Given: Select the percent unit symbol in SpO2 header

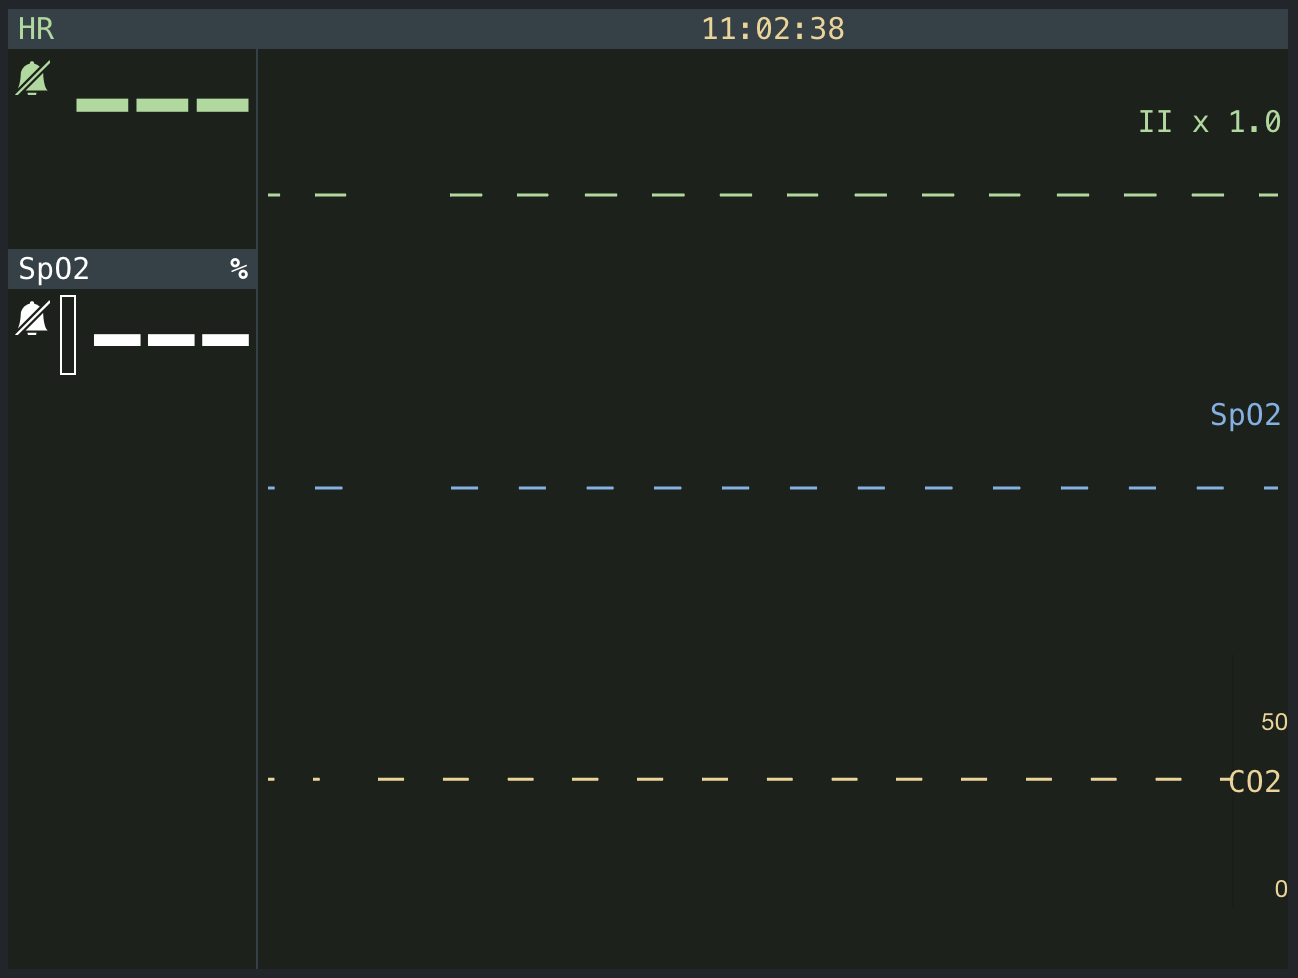Looking at the screenshot, I should click(x=238, y=269).
